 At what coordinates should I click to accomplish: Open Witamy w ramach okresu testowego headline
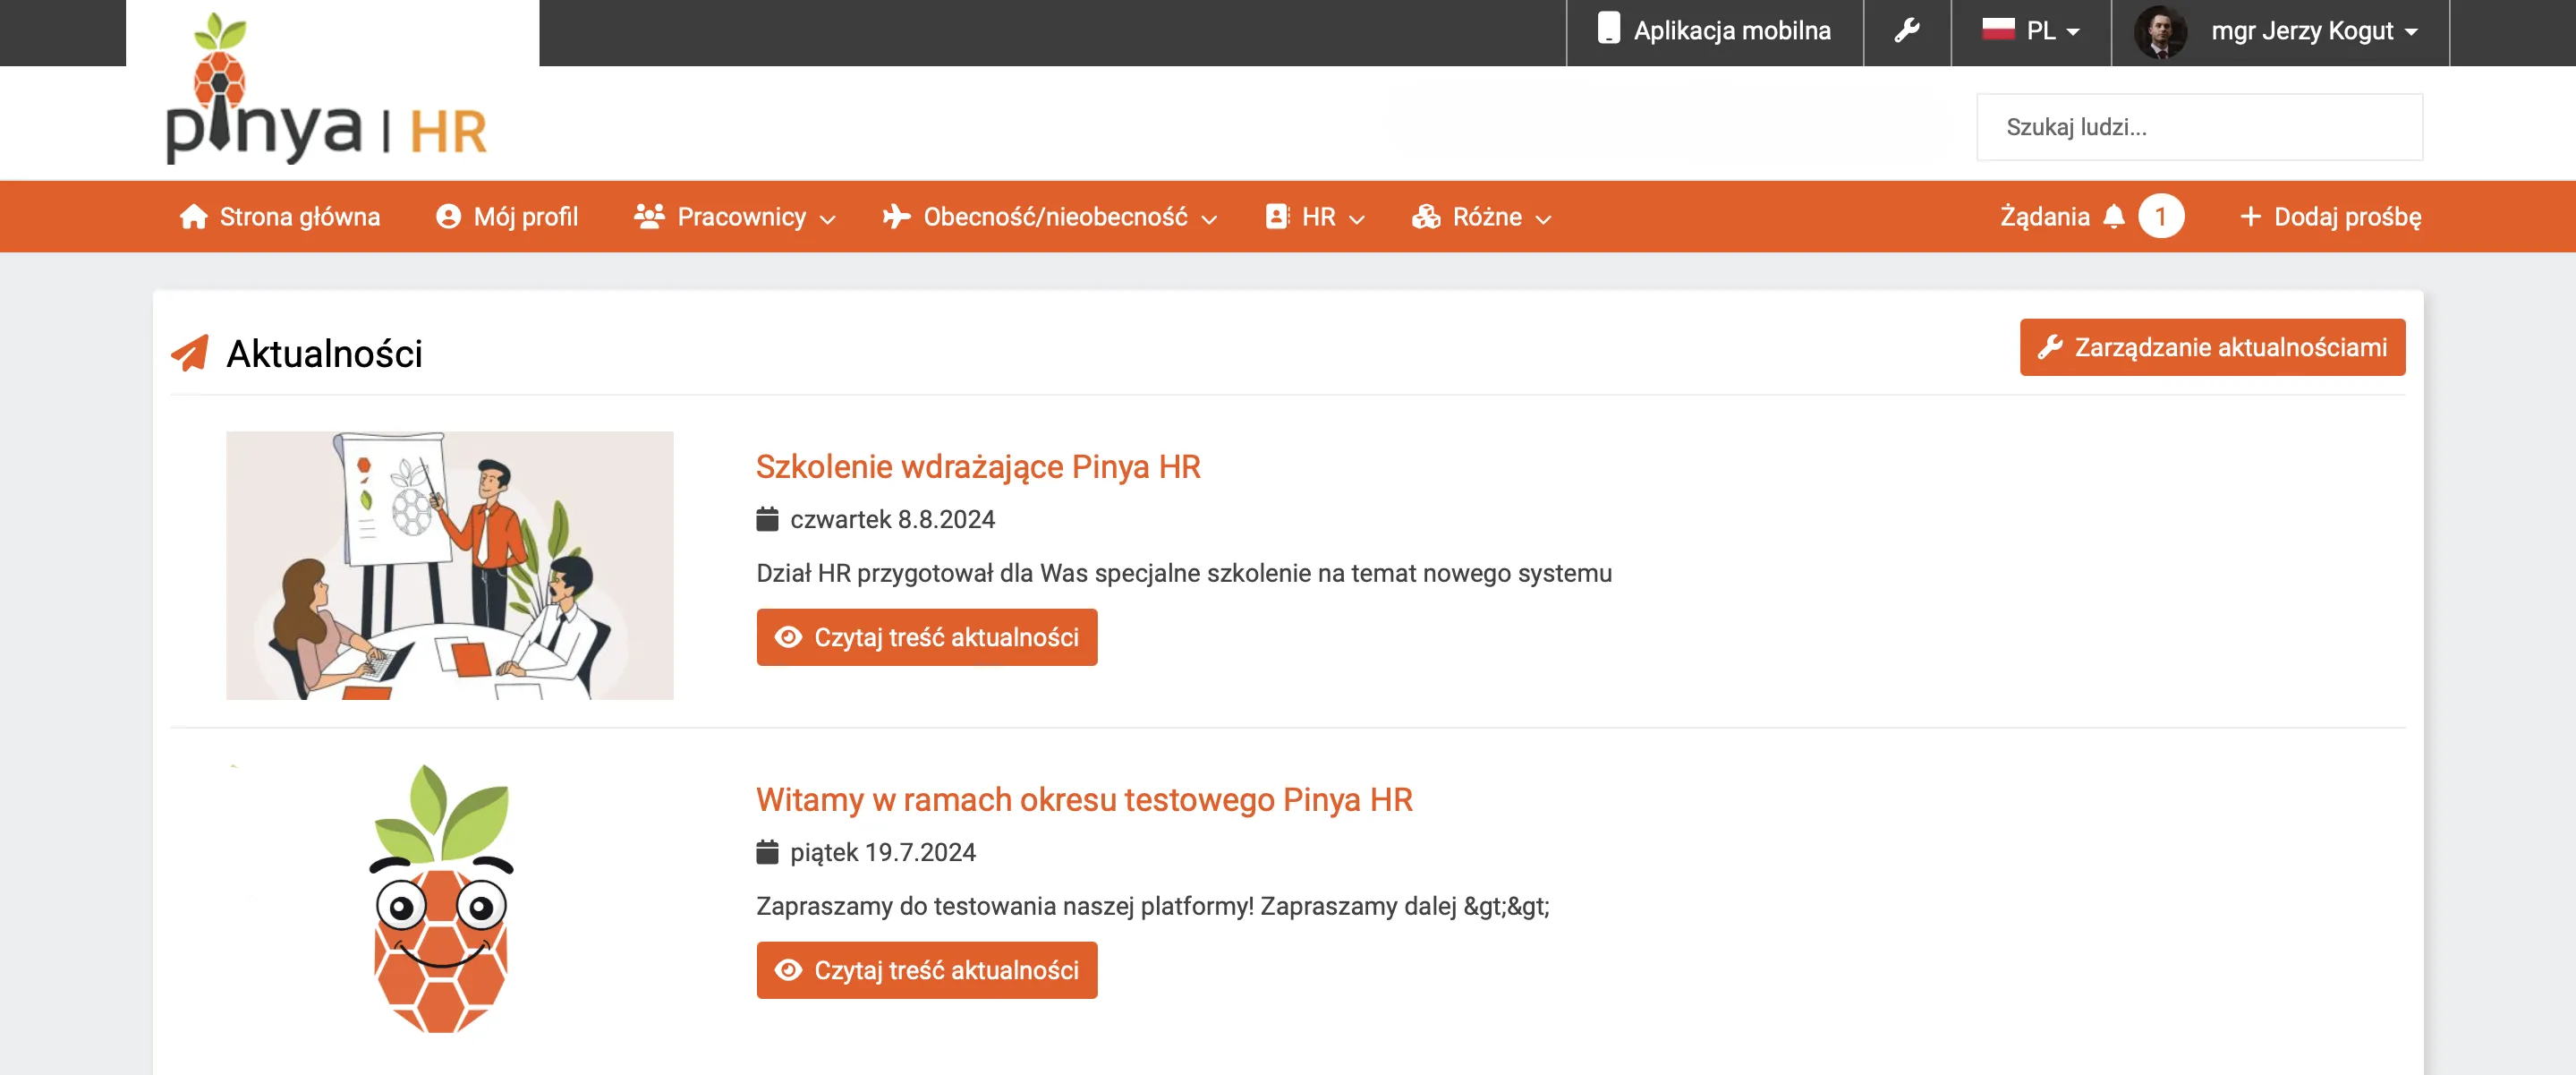pyautogui.click(x=1084, y=799)
